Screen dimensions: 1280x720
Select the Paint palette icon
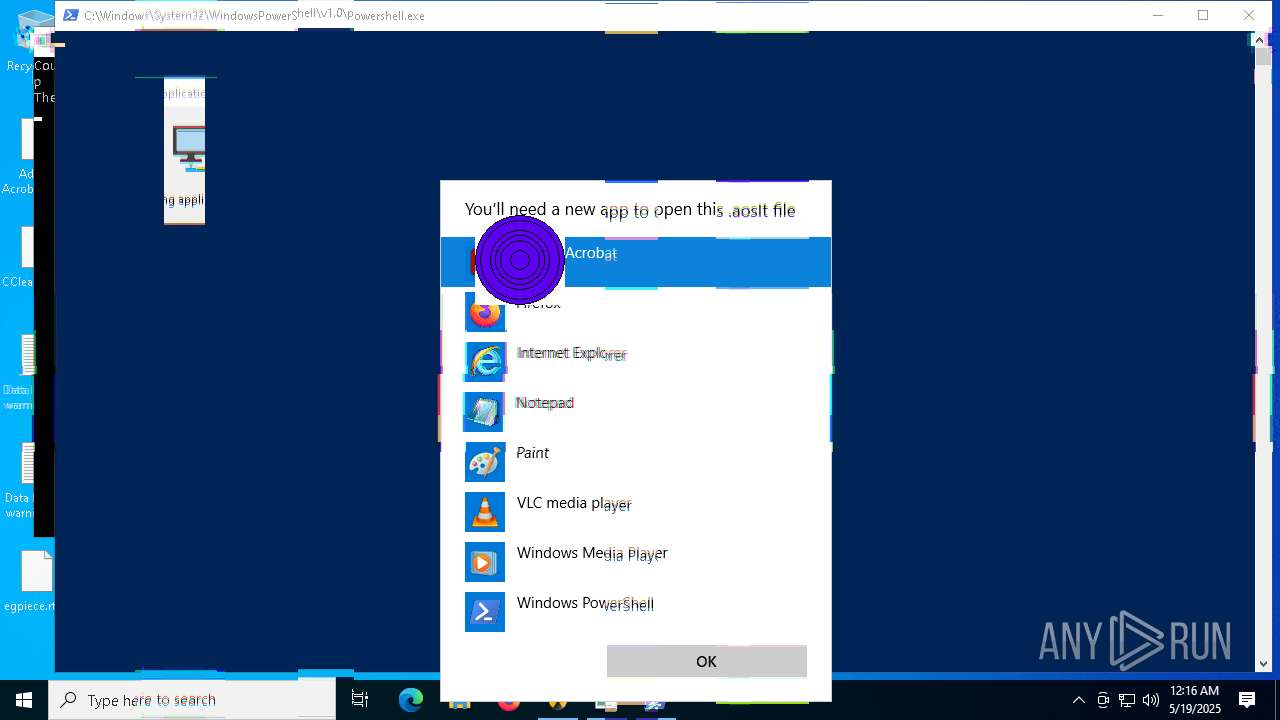[x=485, y=462]
